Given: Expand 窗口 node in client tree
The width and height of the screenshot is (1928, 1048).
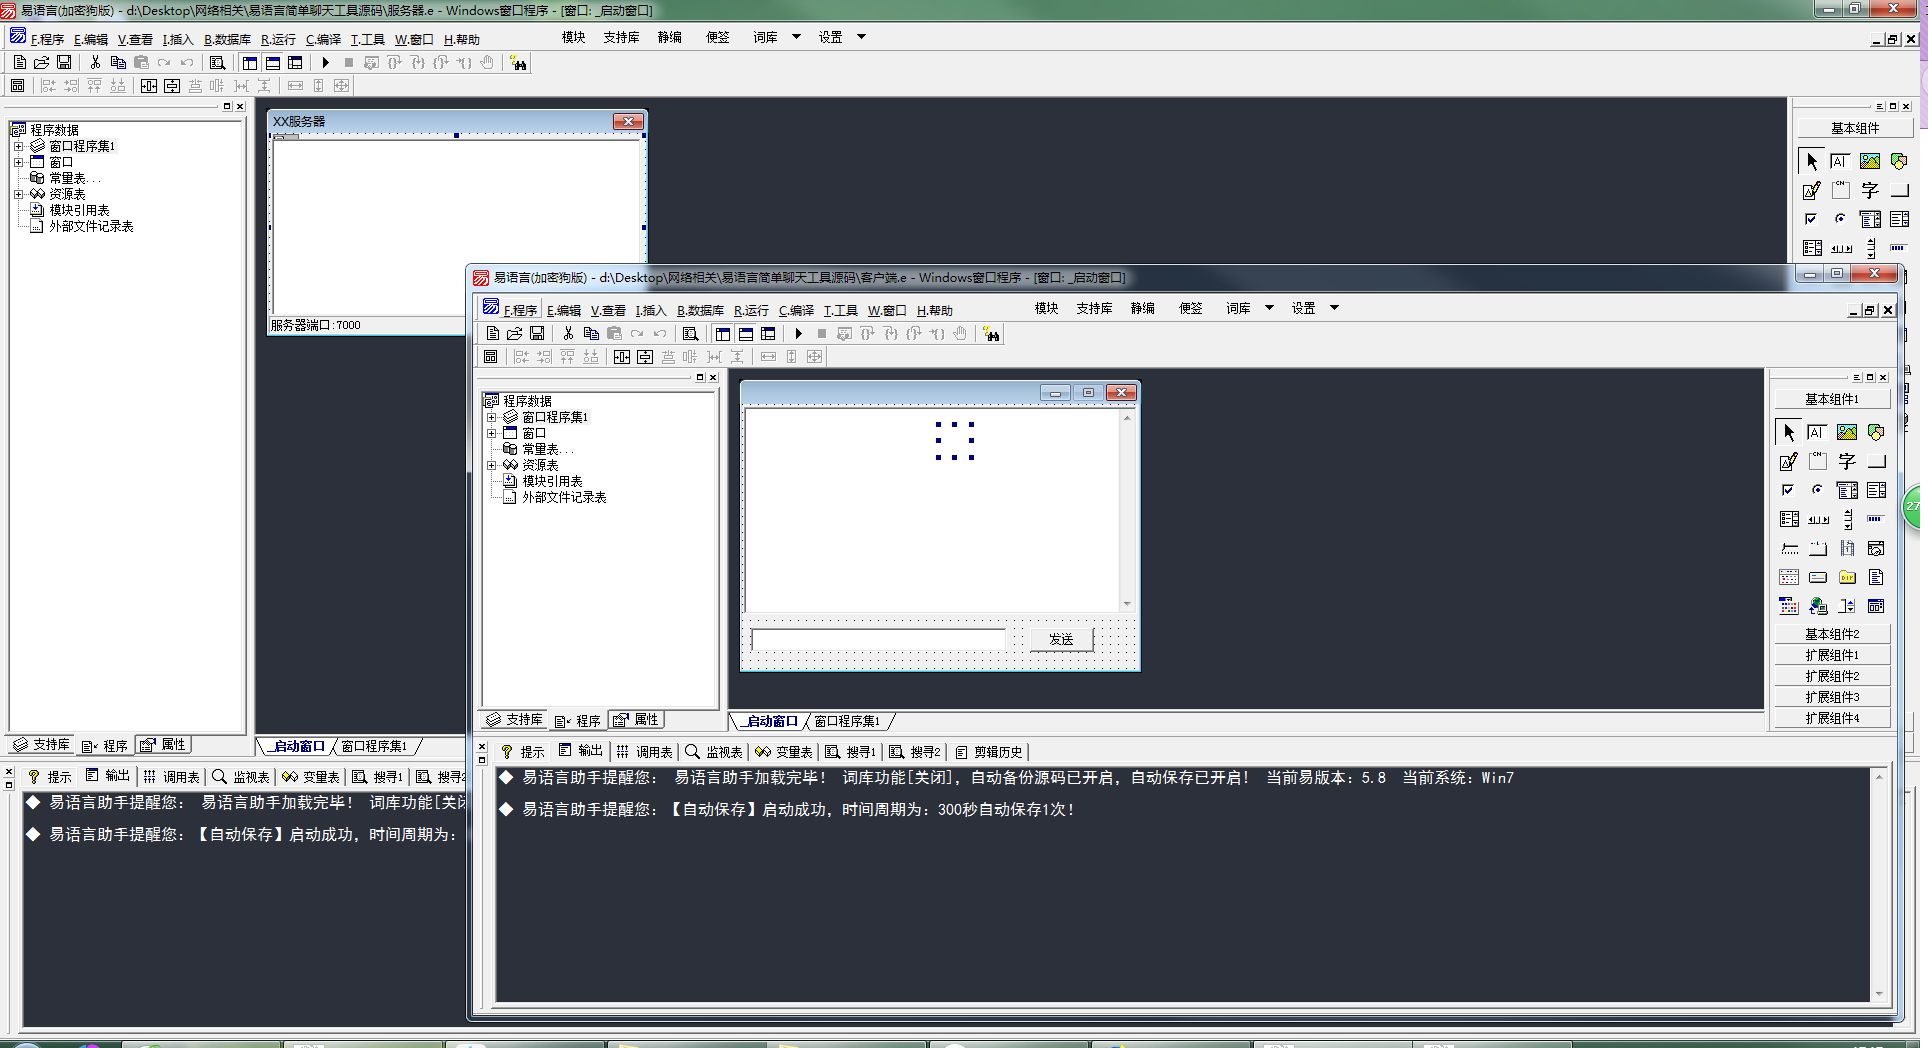Looking at the screenshot, I should 491,433.
